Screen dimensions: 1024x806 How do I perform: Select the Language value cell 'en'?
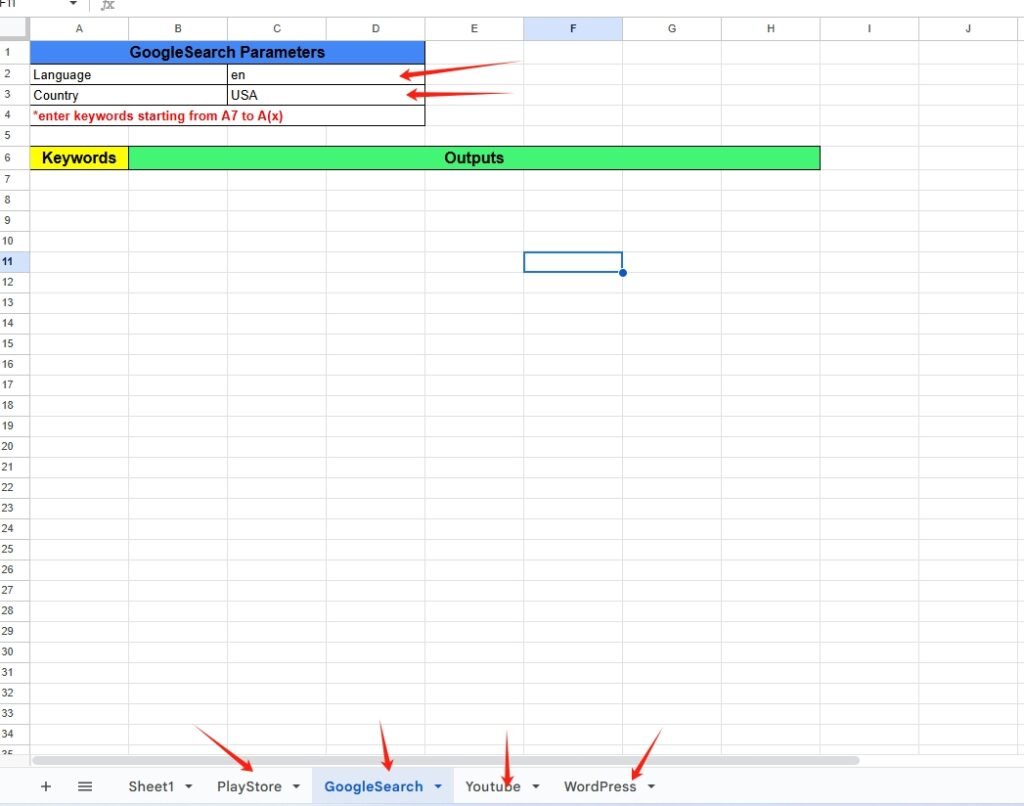[327, 74]
